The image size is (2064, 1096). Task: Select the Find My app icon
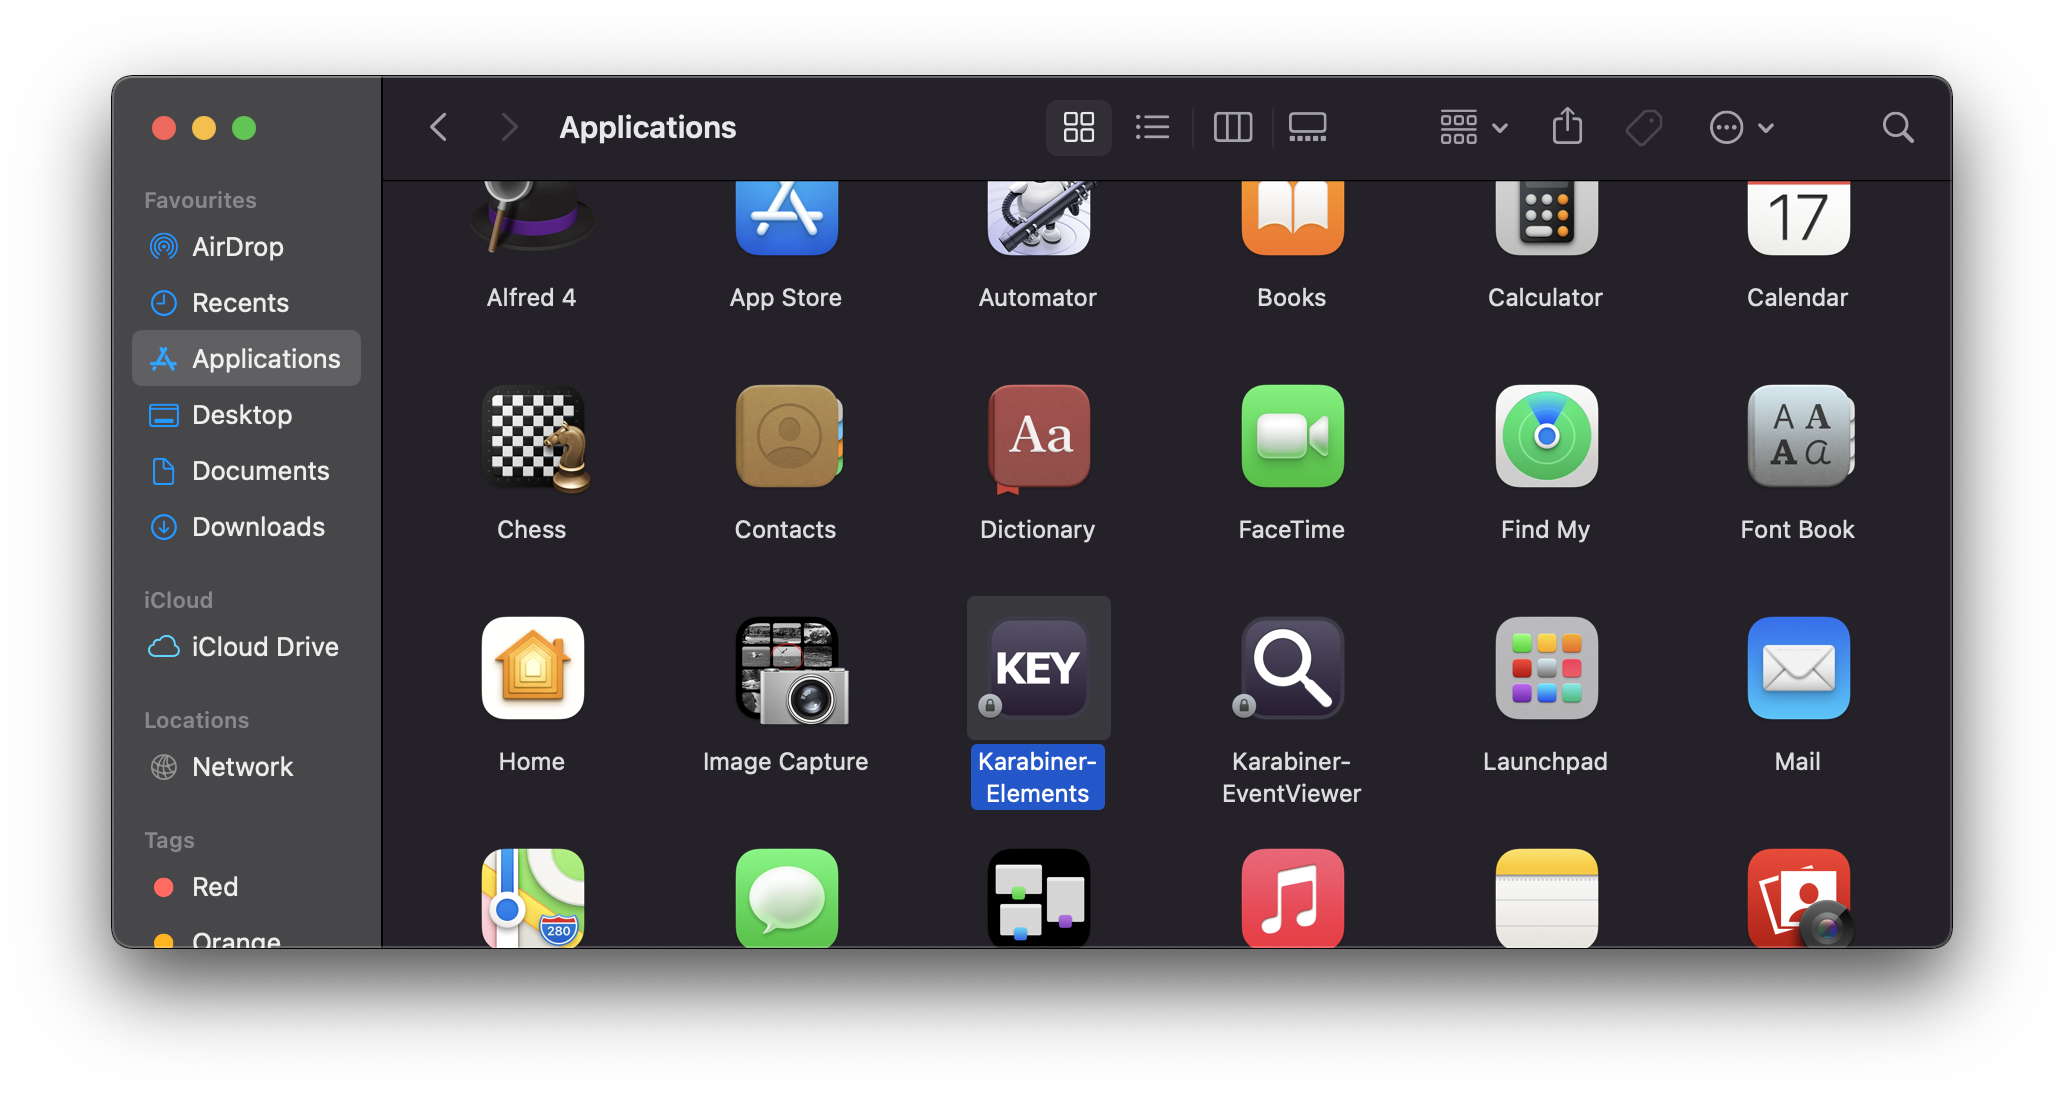[1545, 436]
